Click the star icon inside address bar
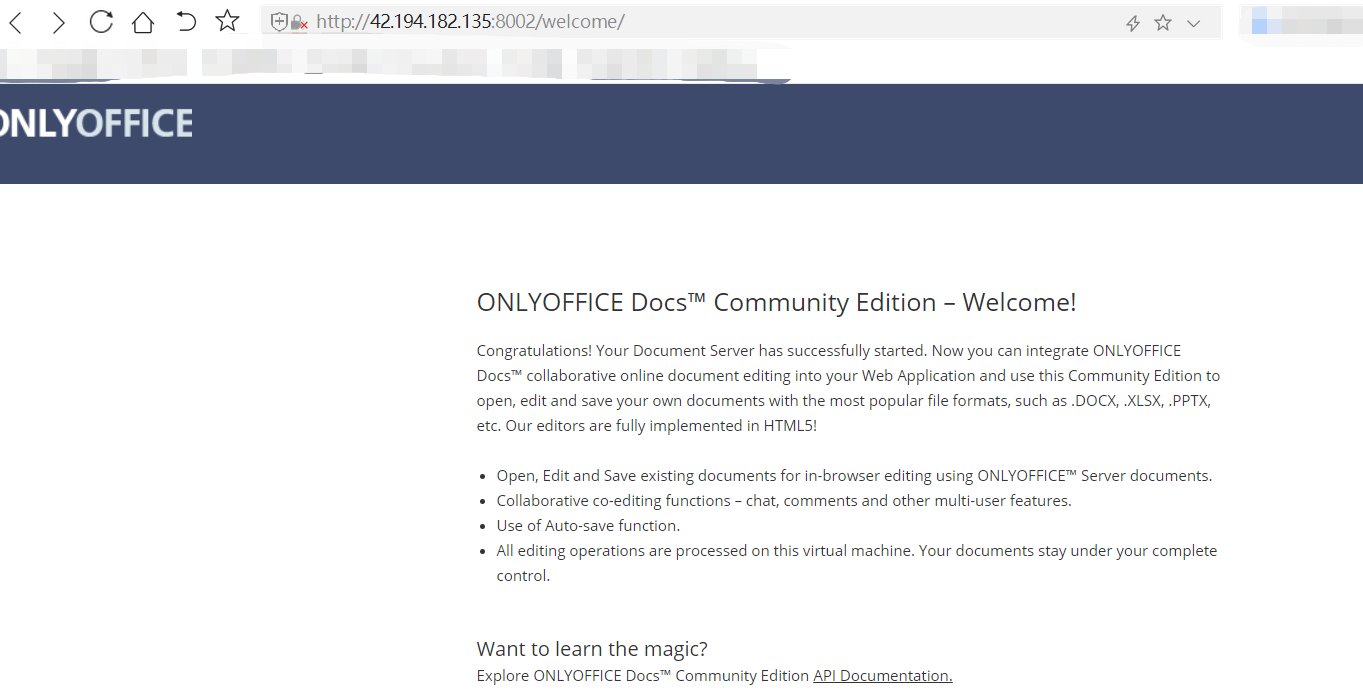Image resolution: width=1363 pixels, height=698 pixels. coord(1163,23)
